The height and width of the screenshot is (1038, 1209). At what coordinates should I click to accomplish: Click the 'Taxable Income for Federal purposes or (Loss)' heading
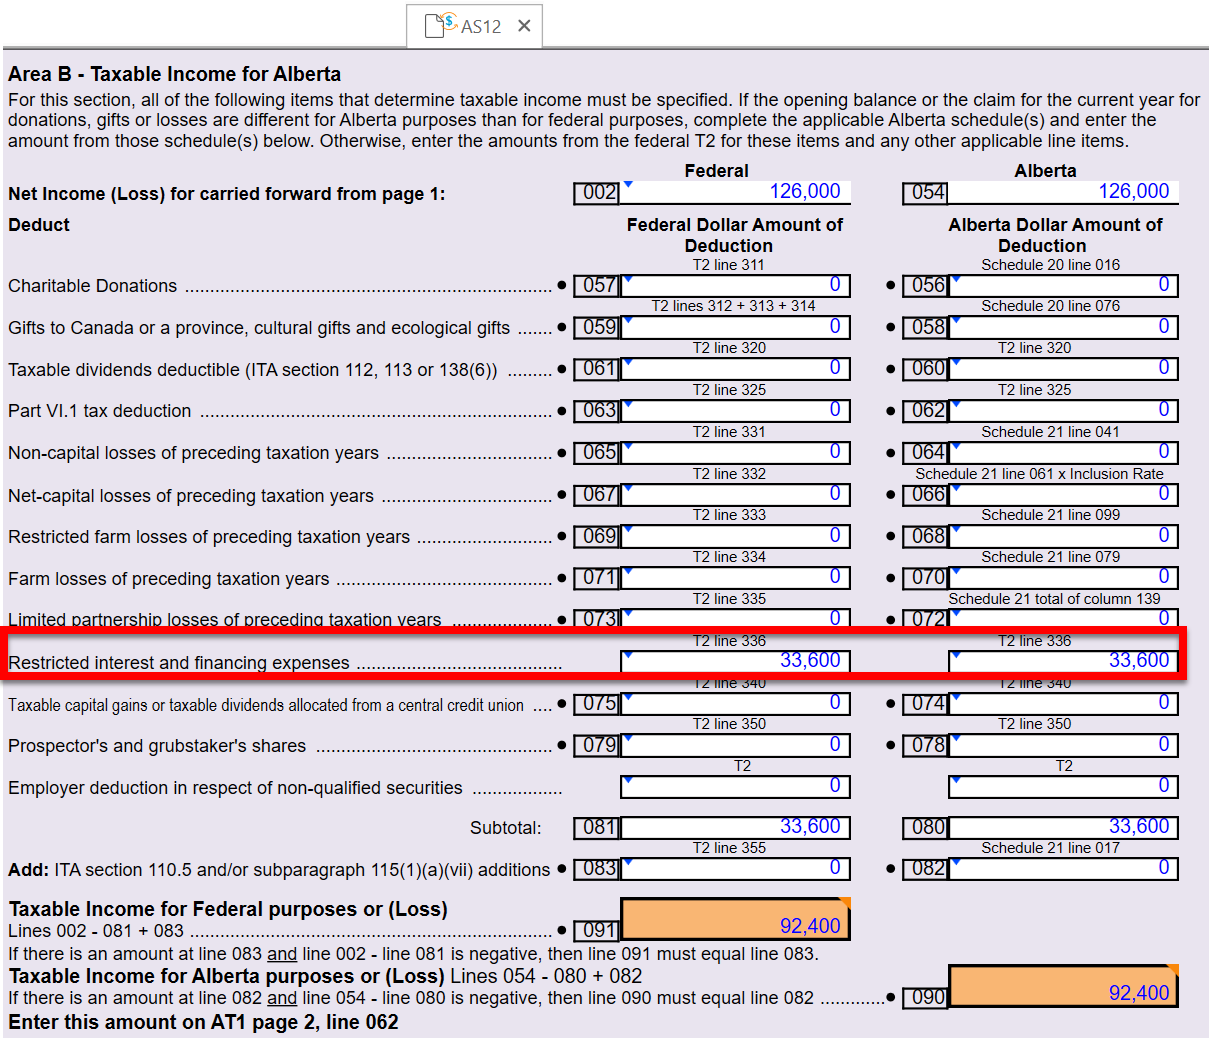(228, 909)
